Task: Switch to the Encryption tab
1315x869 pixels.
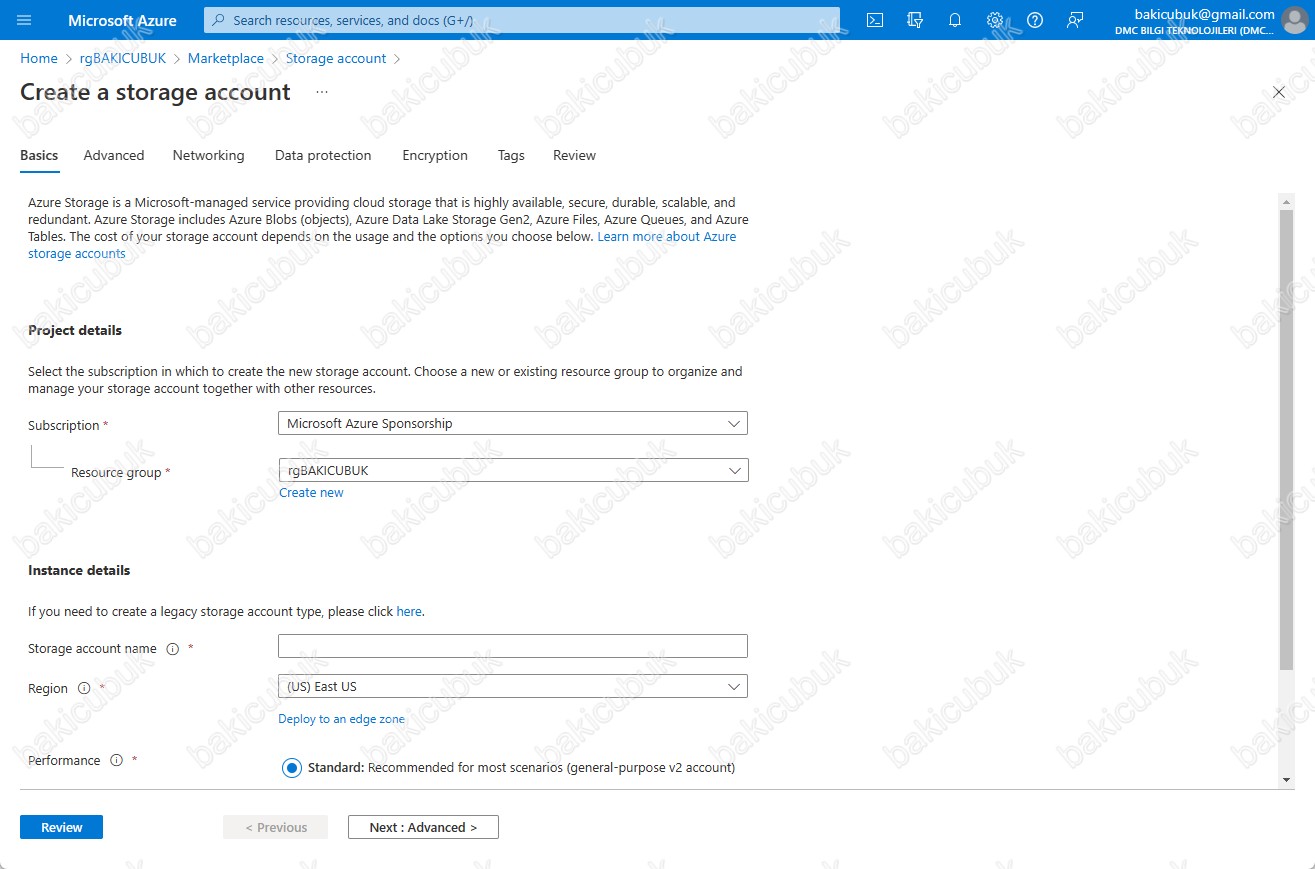Action: click(x=435, y=155)
